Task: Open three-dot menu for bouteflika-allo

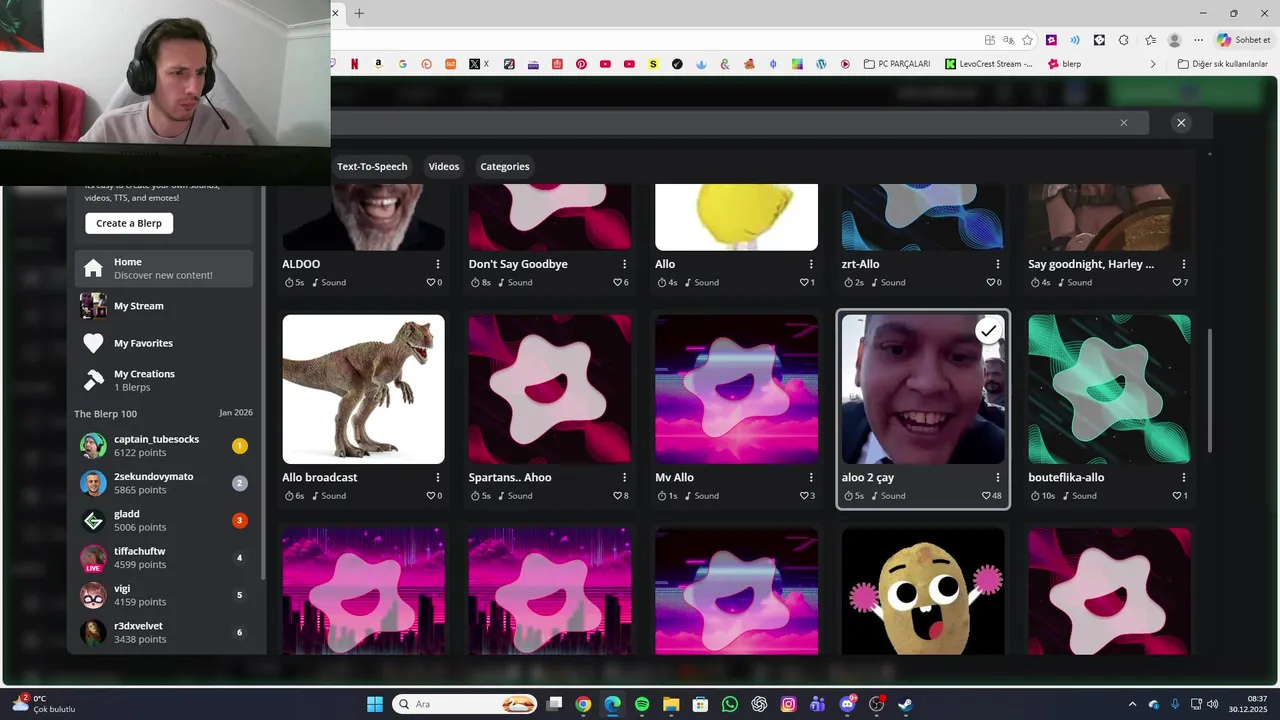Action: coord(1184,477)
